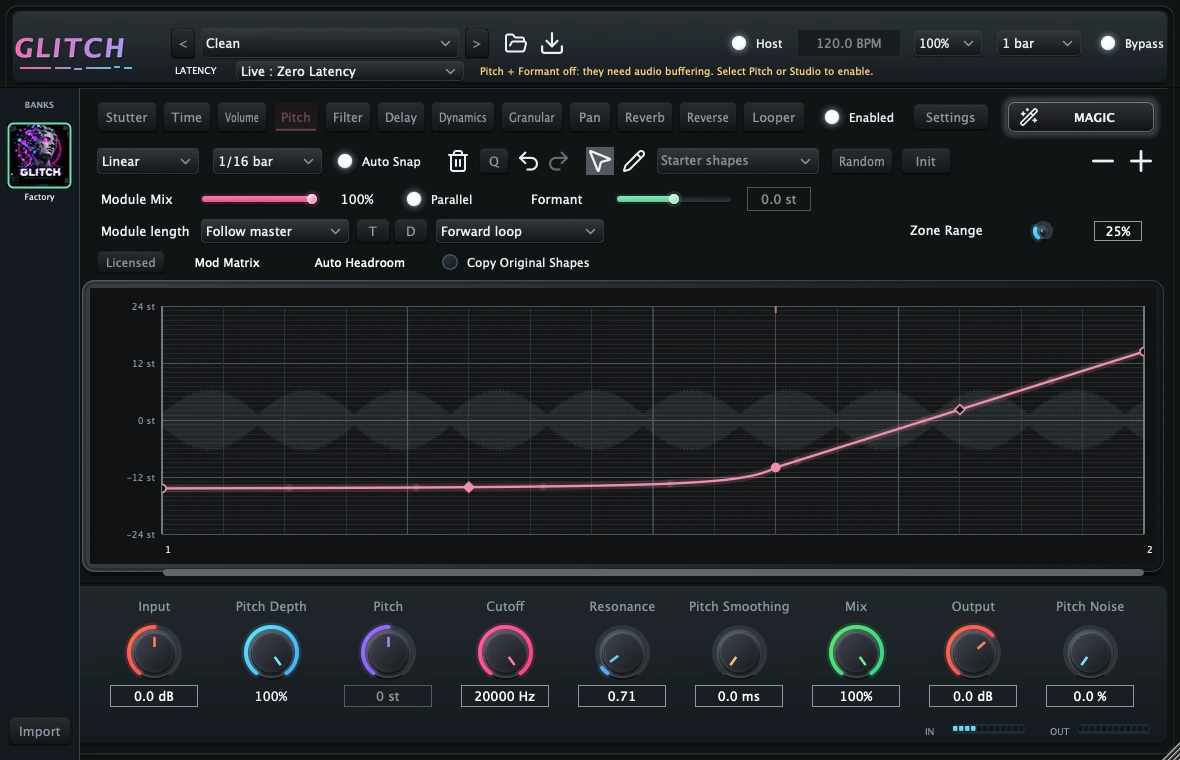Image resolution: width=1180 pixels, height=760 pixels.
Task: Switch to the Reverb tab
Action: (645, 117)
